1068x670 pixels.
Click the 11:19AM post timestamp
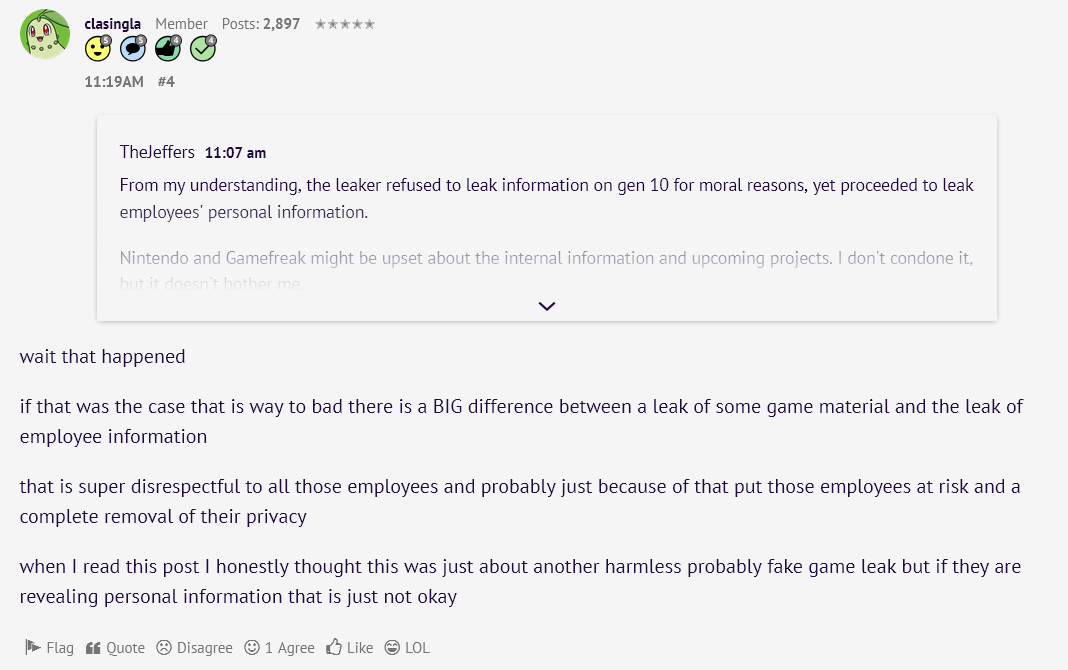114,82
